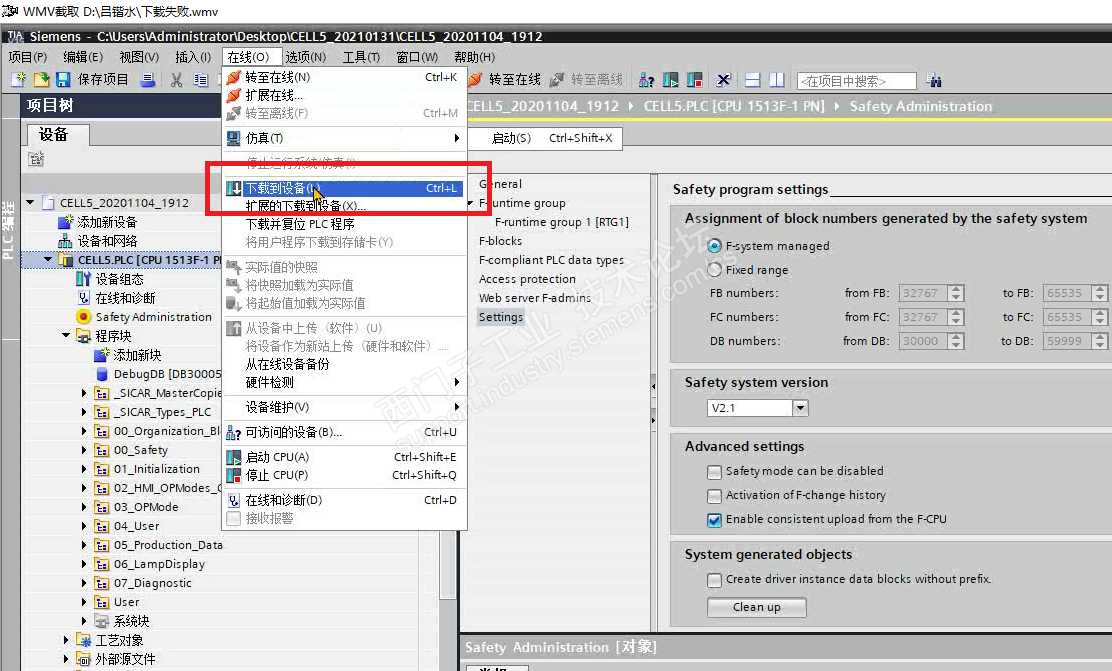Expand the 01_Initialization folder
This screenshot has width=1112, height=671.
click(x=84, y=469)
